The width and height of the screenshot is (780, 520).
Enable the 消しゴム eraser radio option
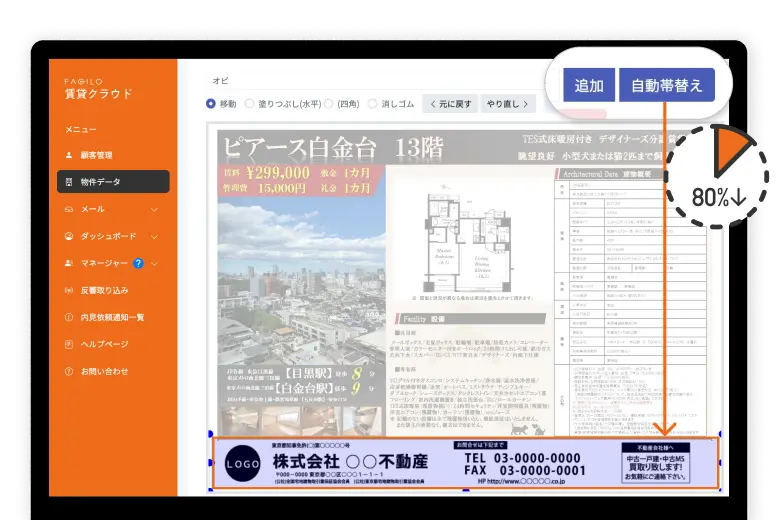click(372, 103)
